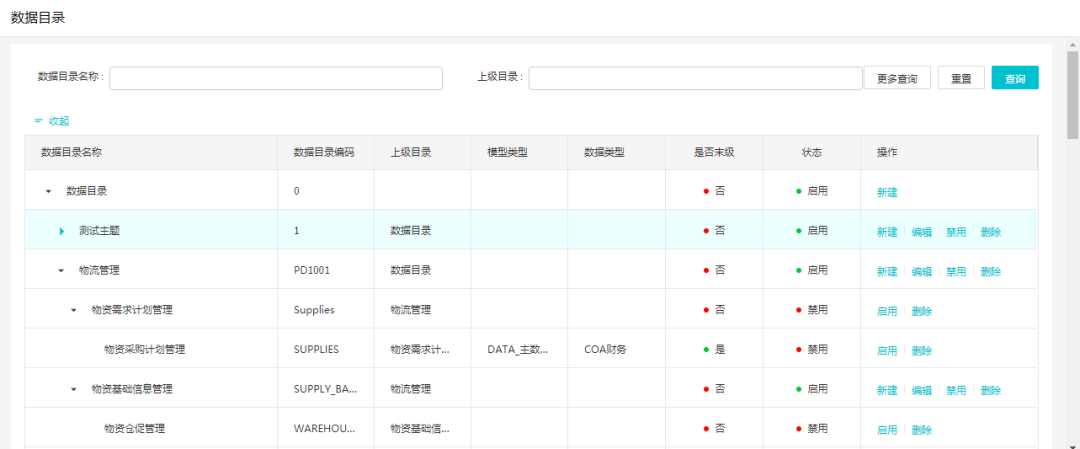The height and width of the screenshot is (449, 1080).
Task: Click the 状态 column header
Action: click(x=812, y=152)
